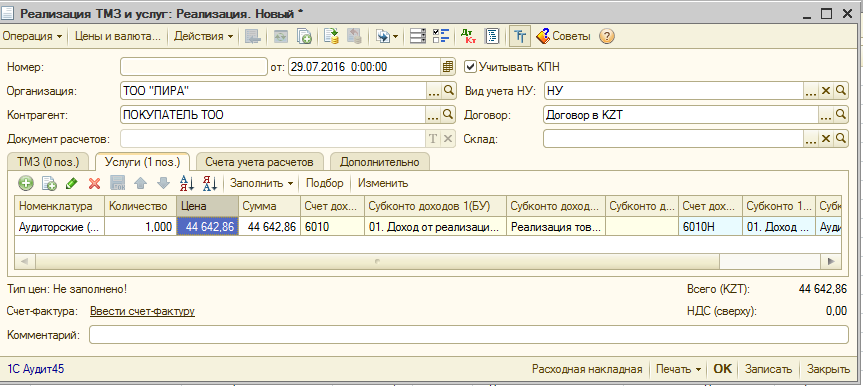Open the ellipsis selector for Контрагент
This screenshot has width=863, height=386.
[434, 115]
